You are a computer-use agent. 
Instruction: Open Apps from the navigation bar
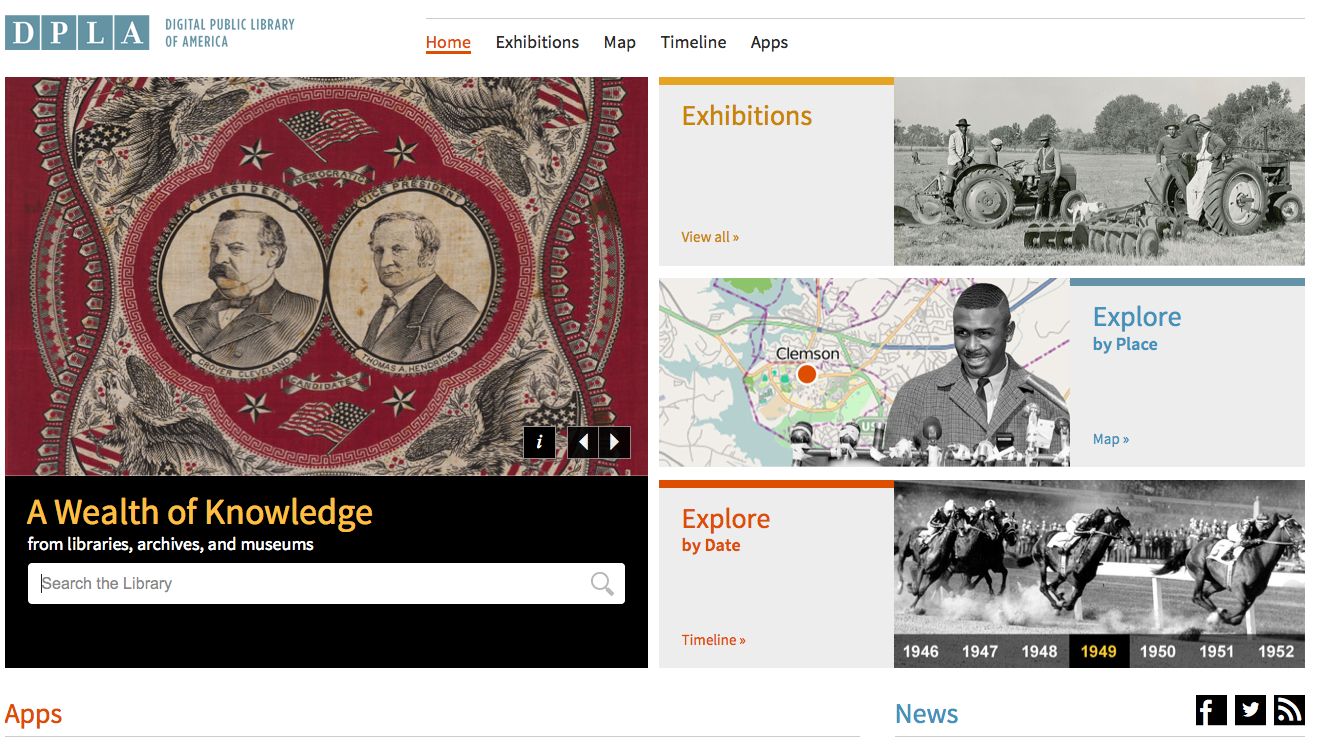point(769,42)
